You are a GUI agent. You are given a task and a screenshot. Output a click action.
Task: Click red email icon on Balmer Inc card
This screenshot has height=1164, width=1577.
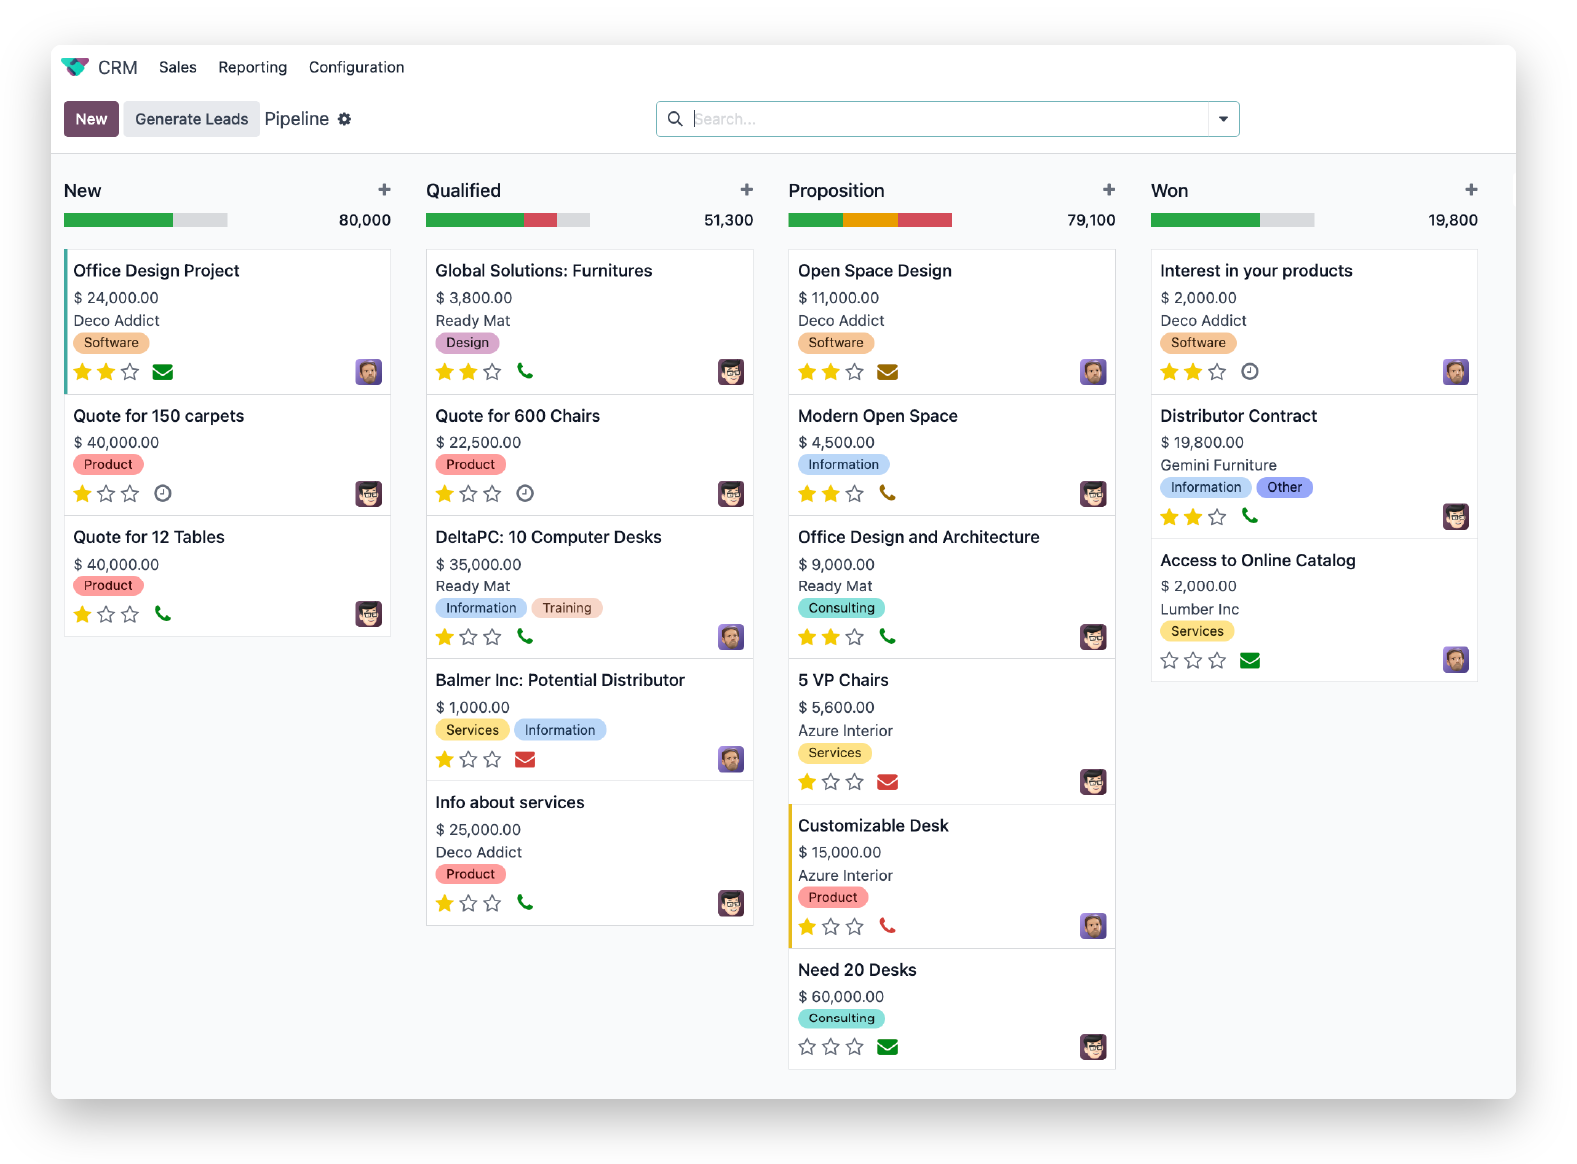[x=525, y=760]
